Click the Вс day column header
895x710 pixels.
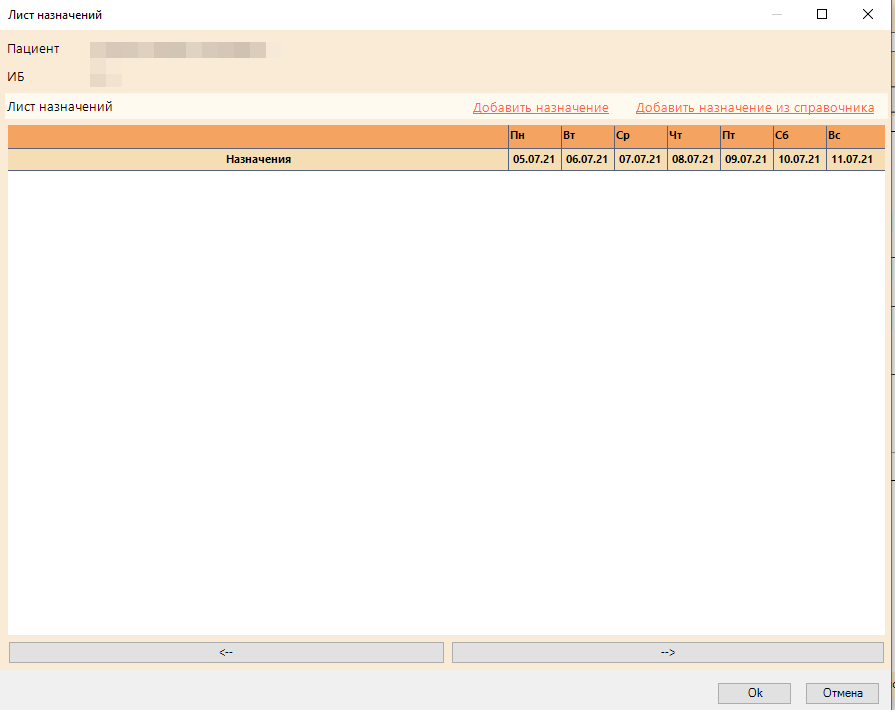(x=854, y=136)
